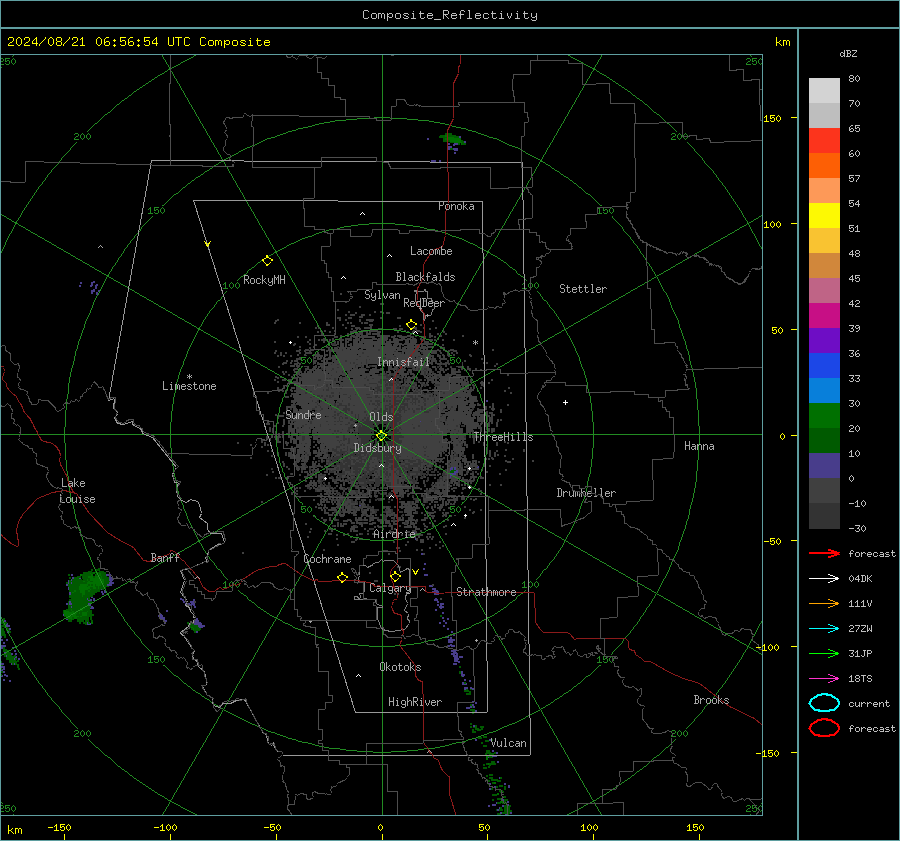Image resolution: width=900 pixels, height=841 pixels.
Task: Click the Ponoka city label
Action: point(456,206)
